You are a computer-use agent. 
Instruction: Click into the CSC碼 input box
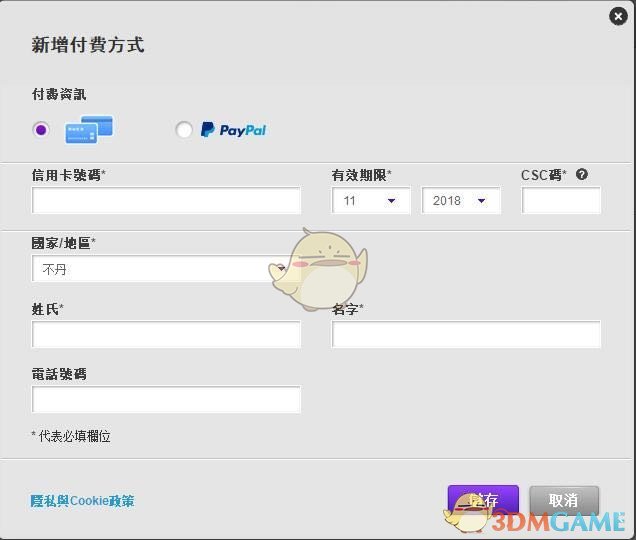[561, 201]
